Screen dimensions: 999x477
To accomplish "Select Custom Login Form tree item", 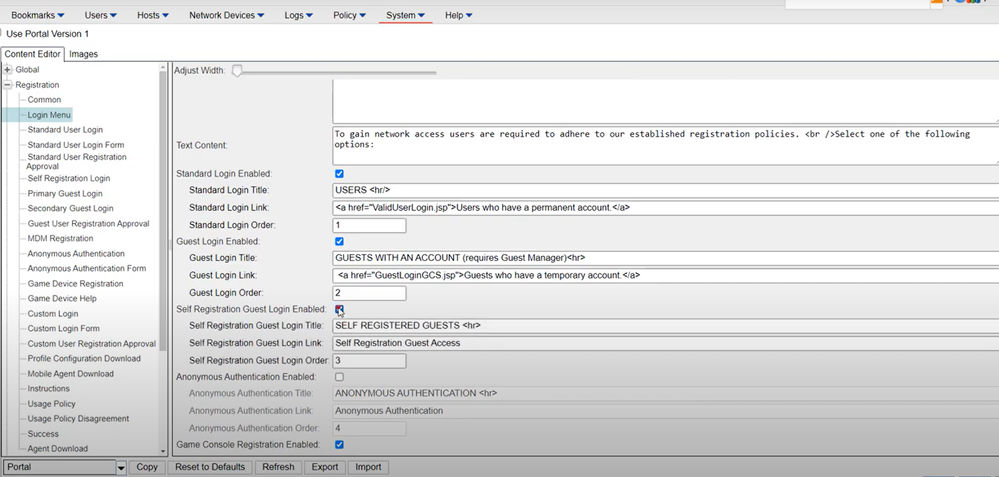I will 64,329.
